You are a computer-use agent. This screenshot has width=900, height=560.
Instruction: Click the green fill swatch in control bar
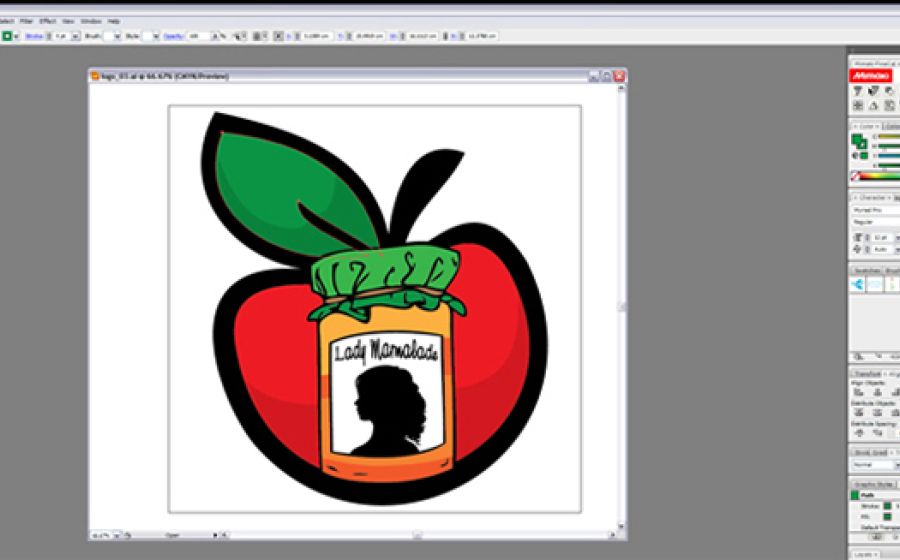(x=7, y=36)
